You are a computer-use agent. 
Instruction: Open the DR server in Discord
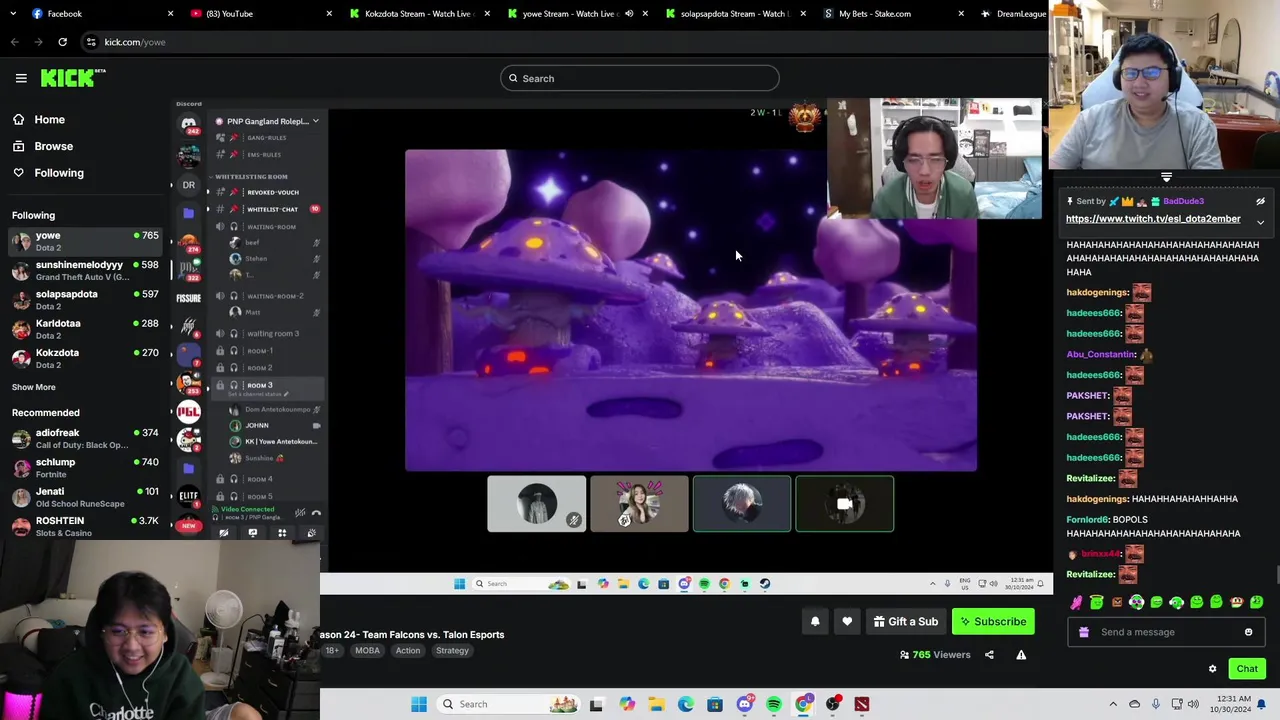click(x=188, y=185)
